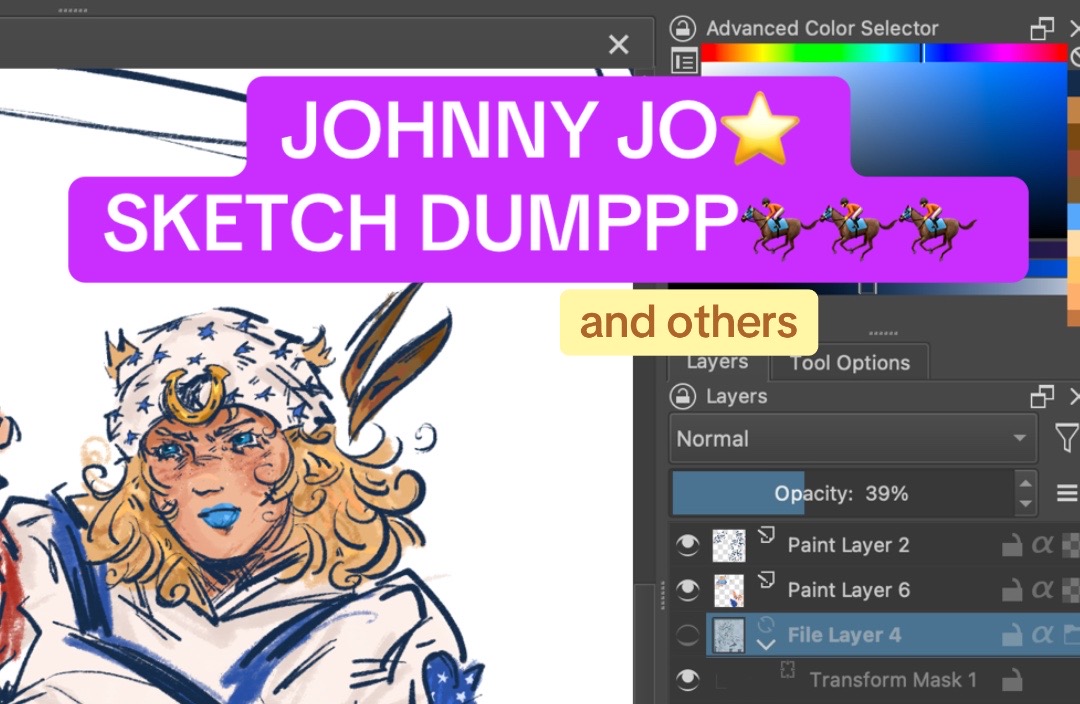The image size is (1080, 704).
Task: Select Paint Layer 2 name
Action: tap(849, 546)
